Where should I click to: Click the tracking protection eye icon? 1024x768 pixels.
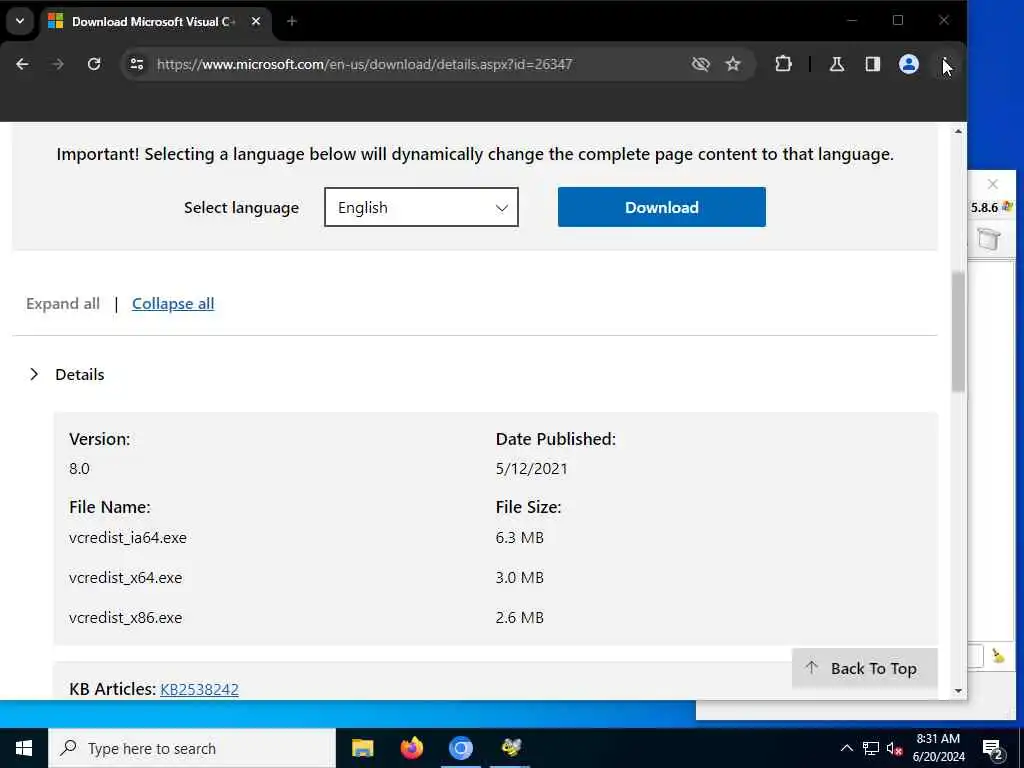(x=700, y=64)
